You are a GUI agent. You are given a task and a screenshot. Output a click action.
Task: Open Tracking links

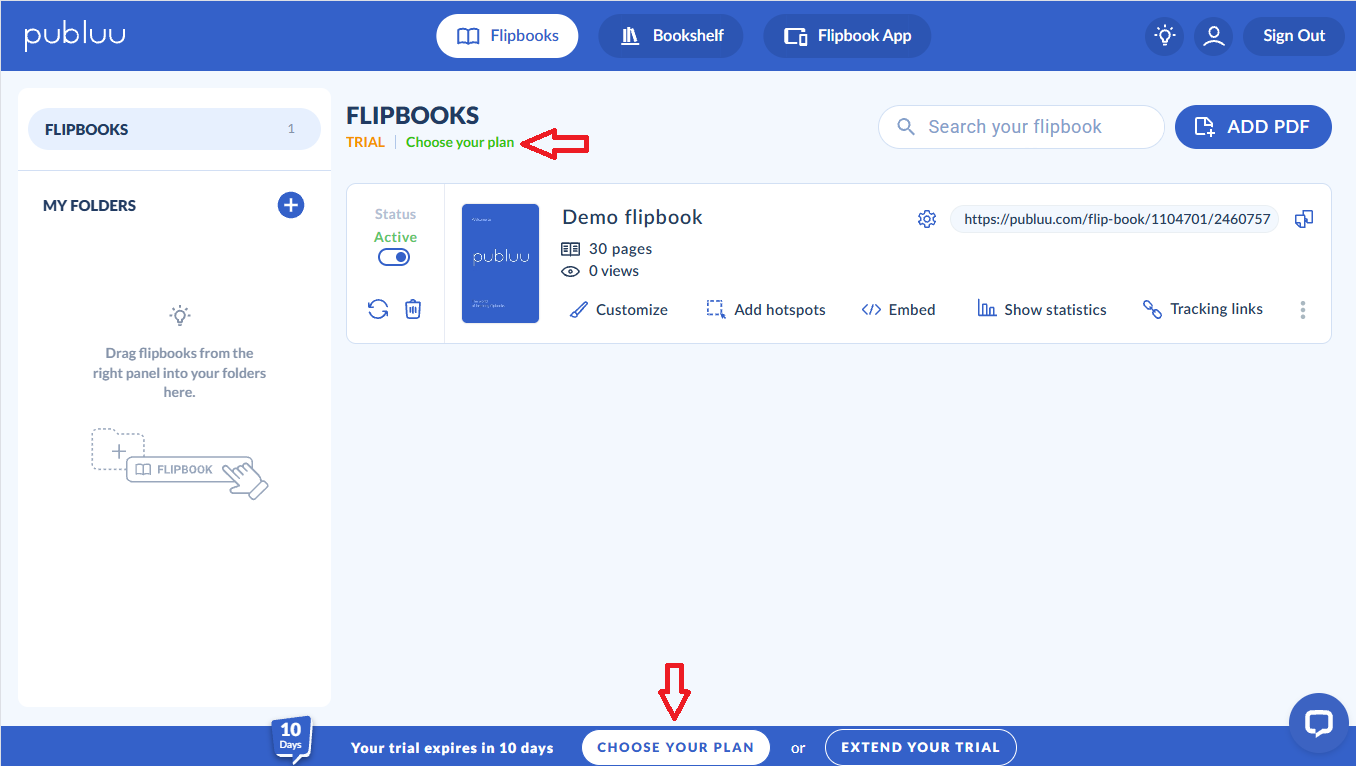(x=1203, y=309)
